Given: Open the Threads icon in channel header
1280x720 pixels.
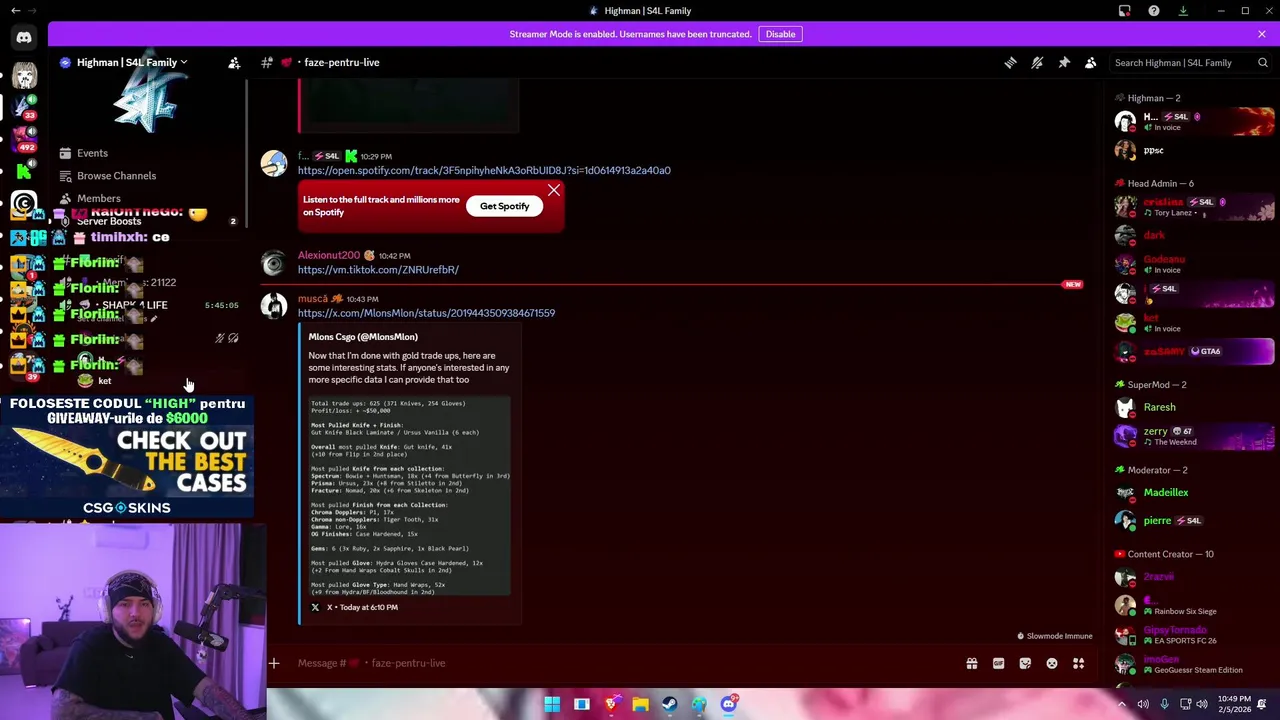Looking at the screenshot, I should coord(1010,62).
